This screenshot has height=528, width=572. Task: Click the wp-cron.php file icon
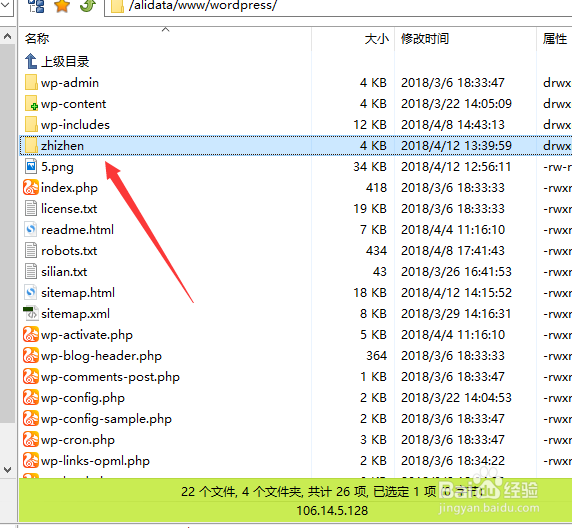coord(31,440)
